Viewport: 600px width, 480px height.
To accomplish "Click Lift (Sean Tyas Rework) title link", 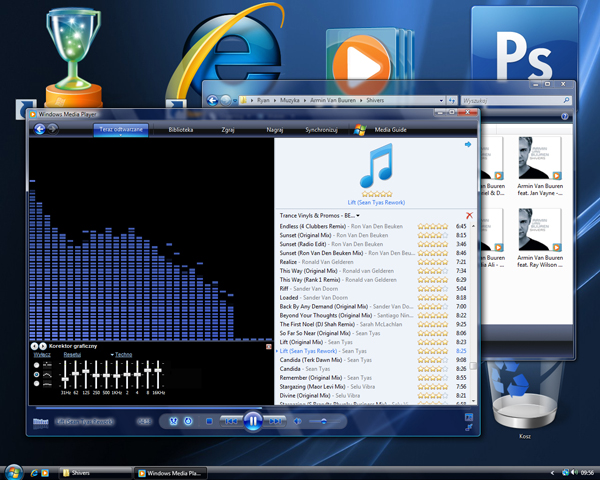I will click(376, 202).
